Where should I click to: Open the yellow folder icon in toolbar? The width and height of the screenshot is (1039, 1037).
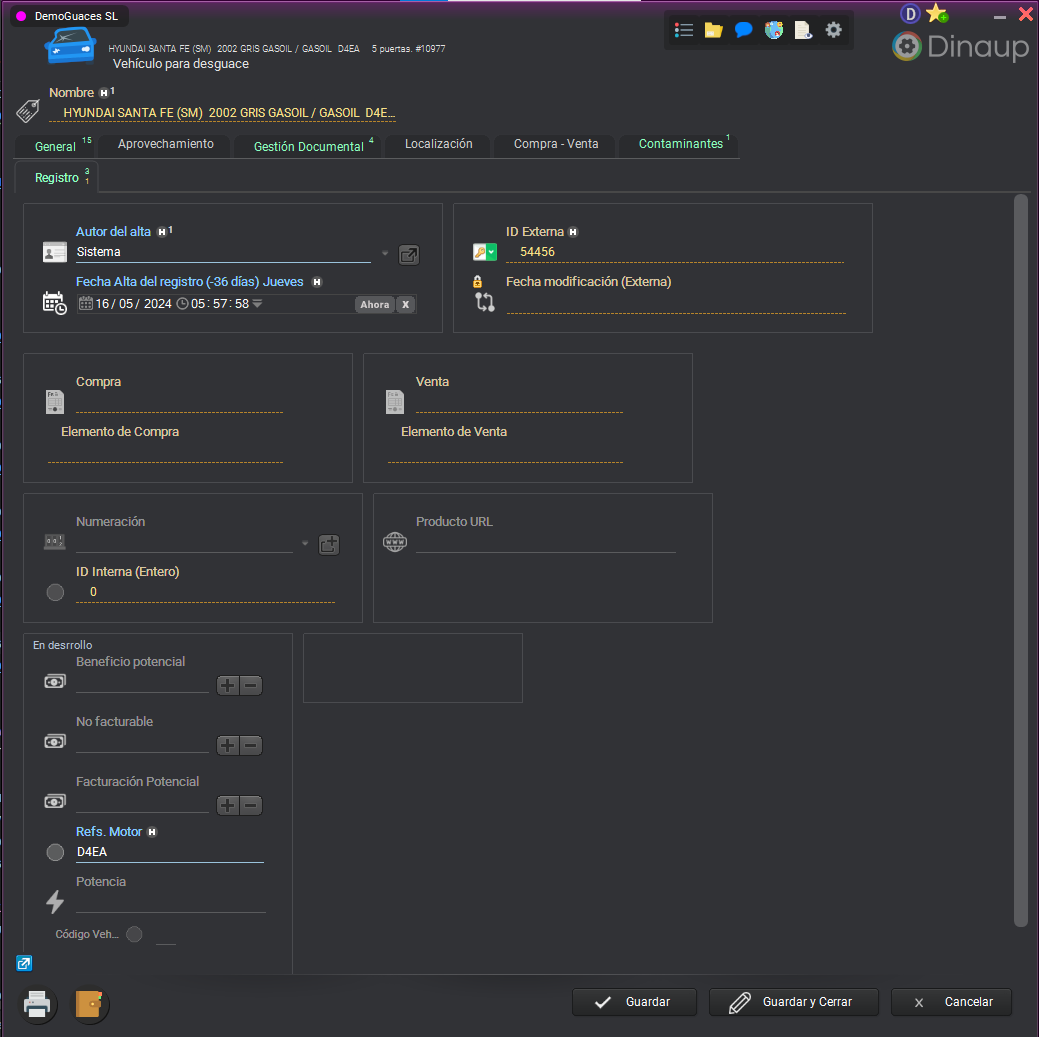tap(713, 30)
